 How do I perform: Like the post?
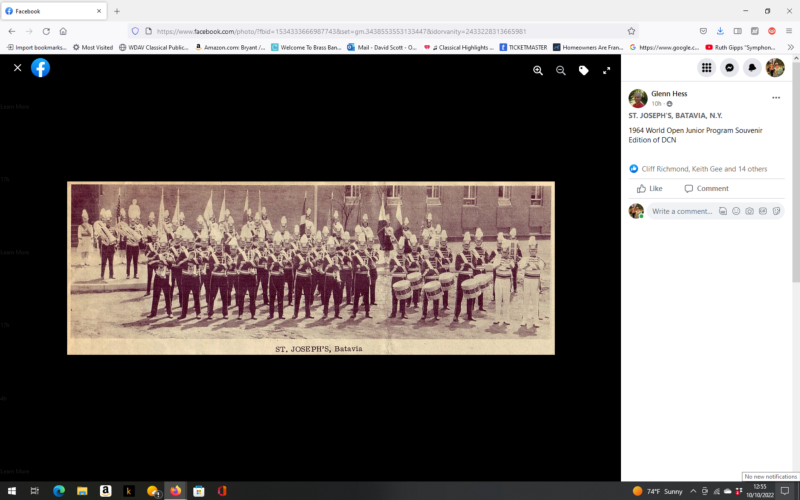[649, 189]
